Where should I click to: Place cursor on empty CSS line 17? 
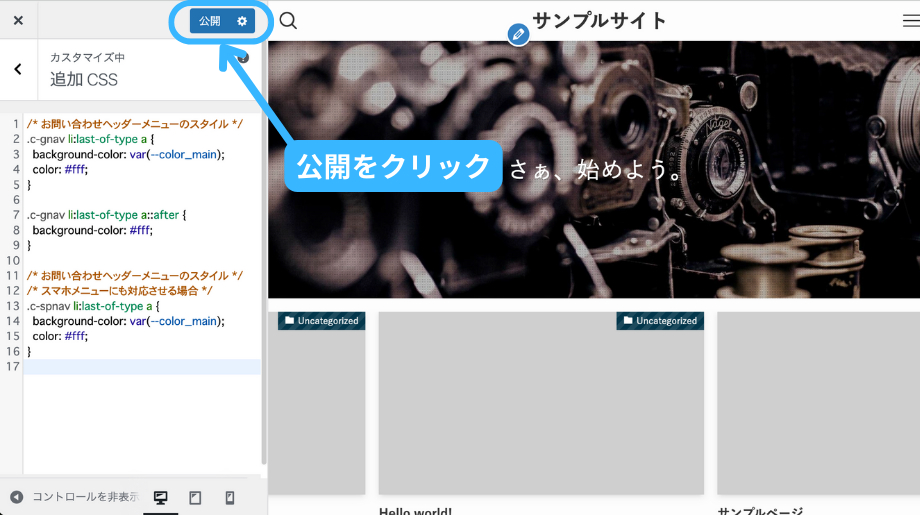pyautogui.click(x=140, y=367)
